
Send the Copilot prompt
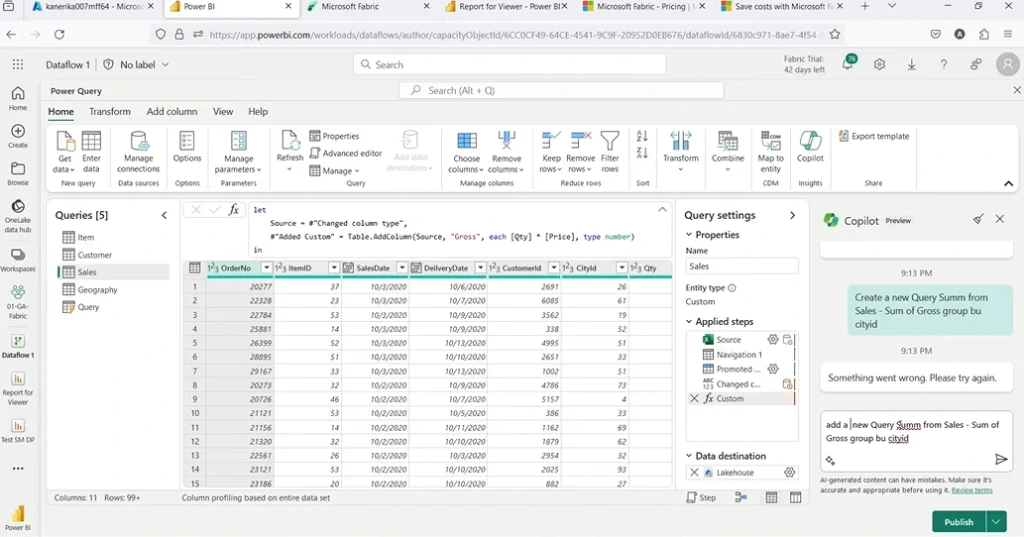pyautogui.click(x=1000, y=459)
